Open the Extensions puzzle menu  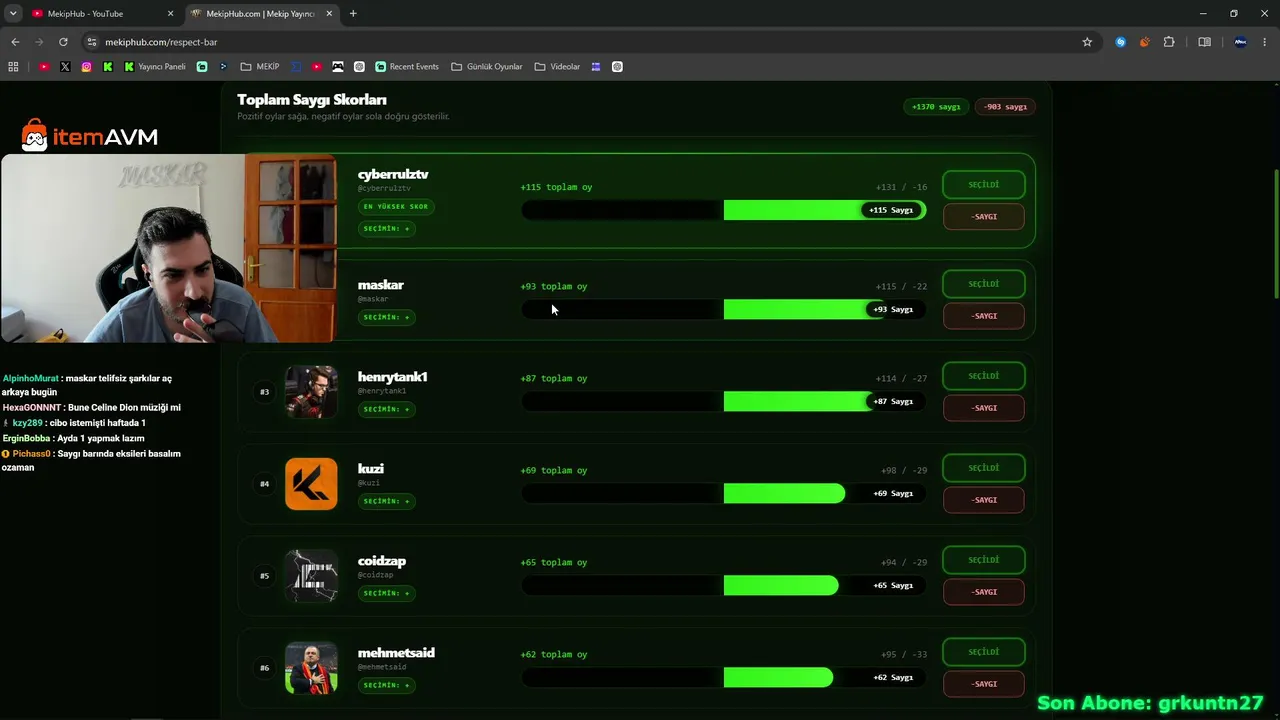point(1169,42)
